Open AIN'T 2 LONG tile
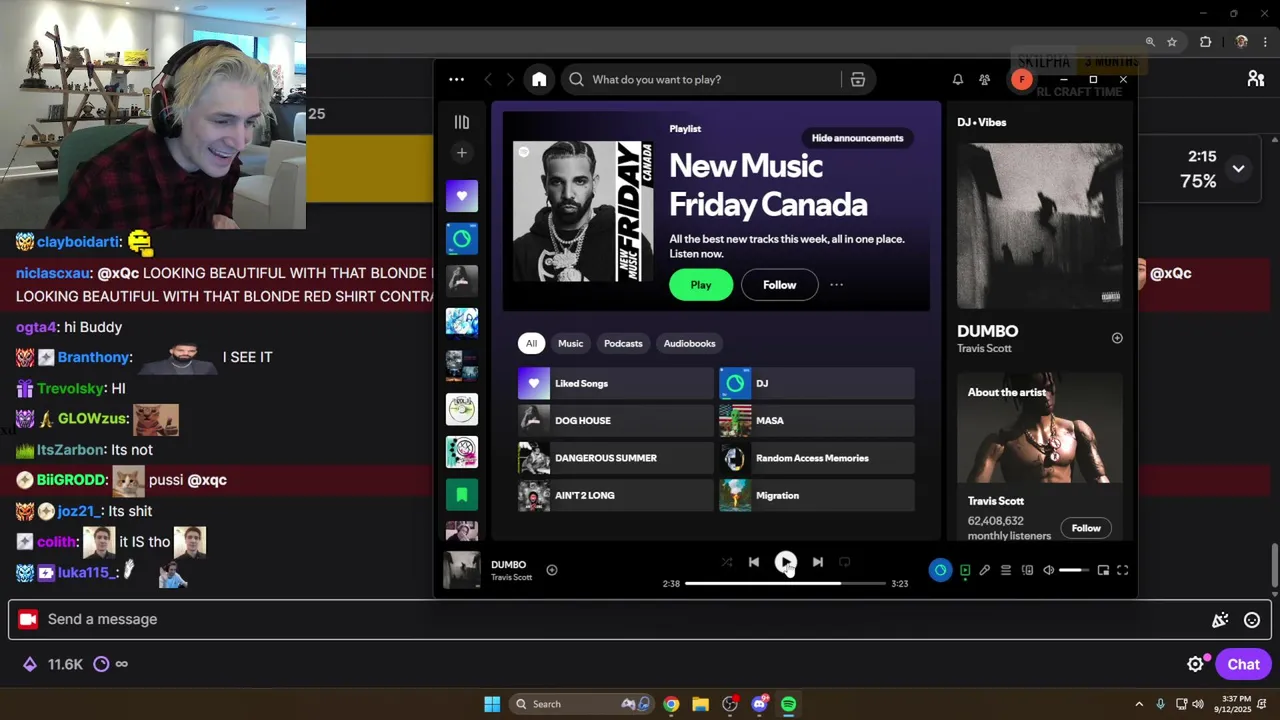Image resolution: width=1280 pixels, height=720 pixels. click(616, 495)
